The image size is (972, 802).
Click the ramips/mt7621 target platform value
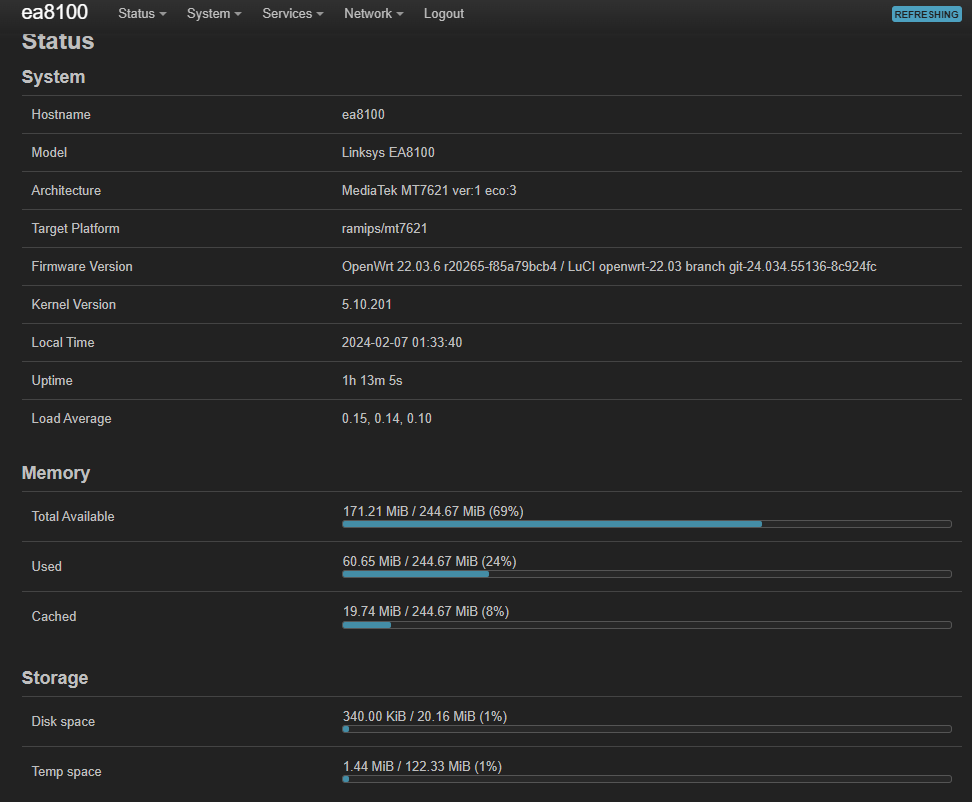[x=384, y=229]
